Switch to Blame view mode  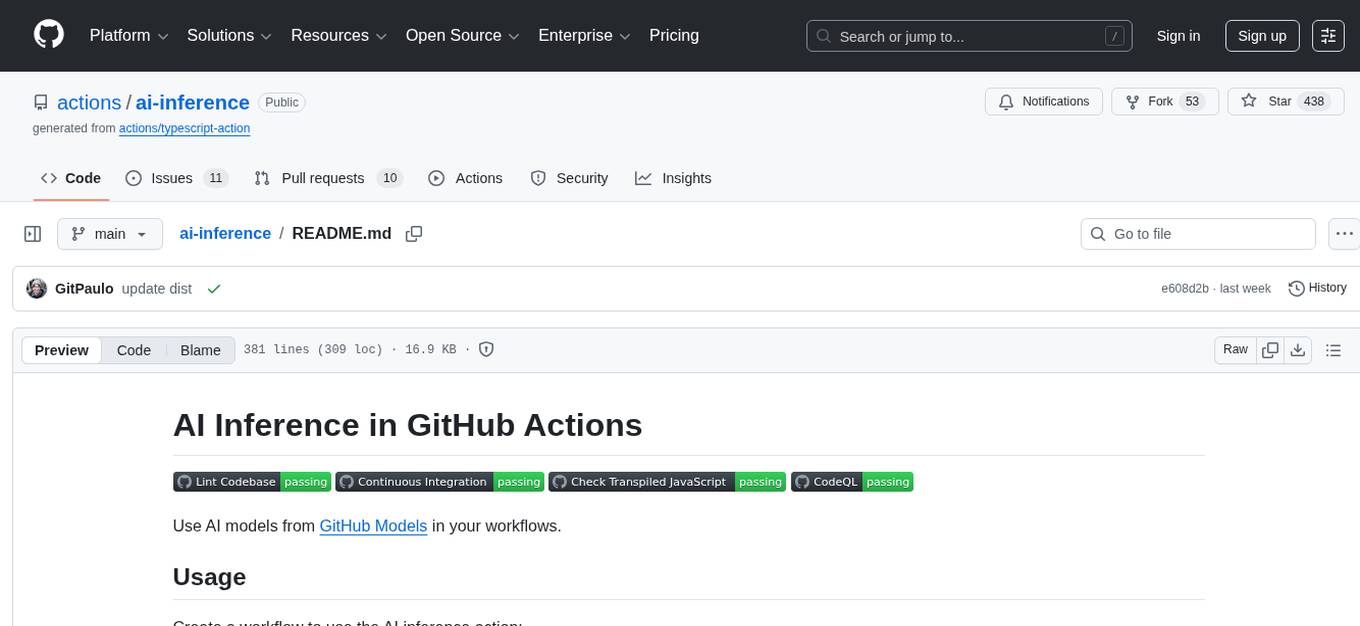pyautogui.click(x=200, y=350)
